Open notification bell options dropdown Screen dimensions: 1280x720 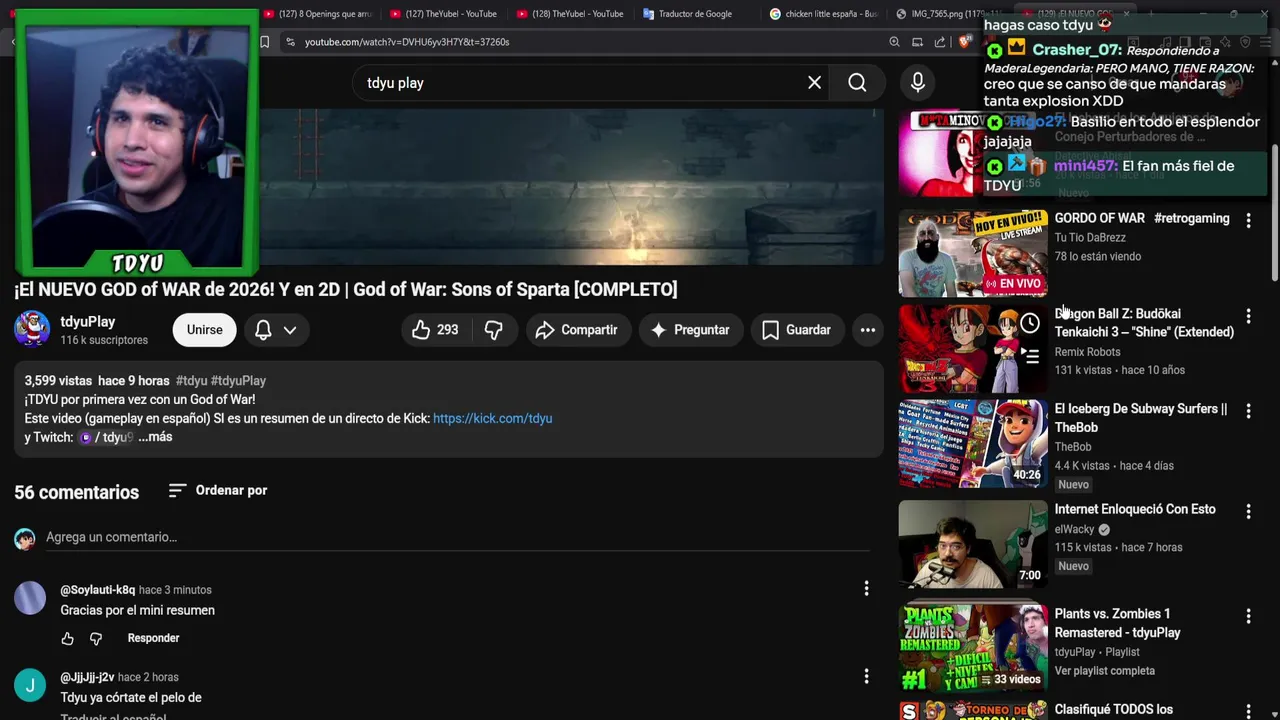click(x=275, y=330)
